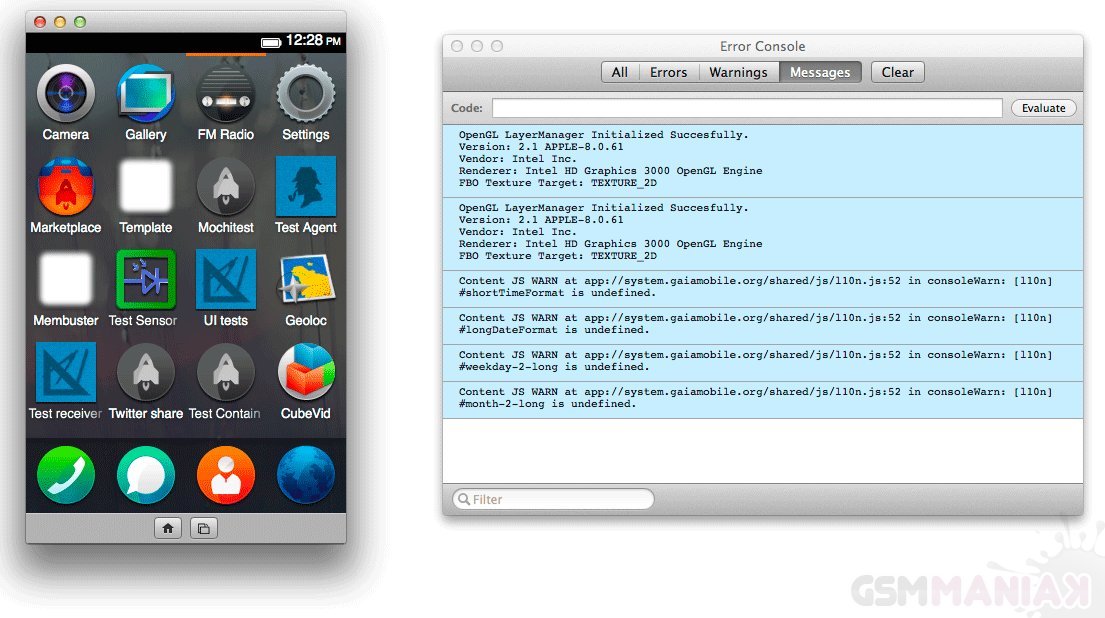Switch to the All tab
The height and width of the screenshot is (618, 1105).
620,72
